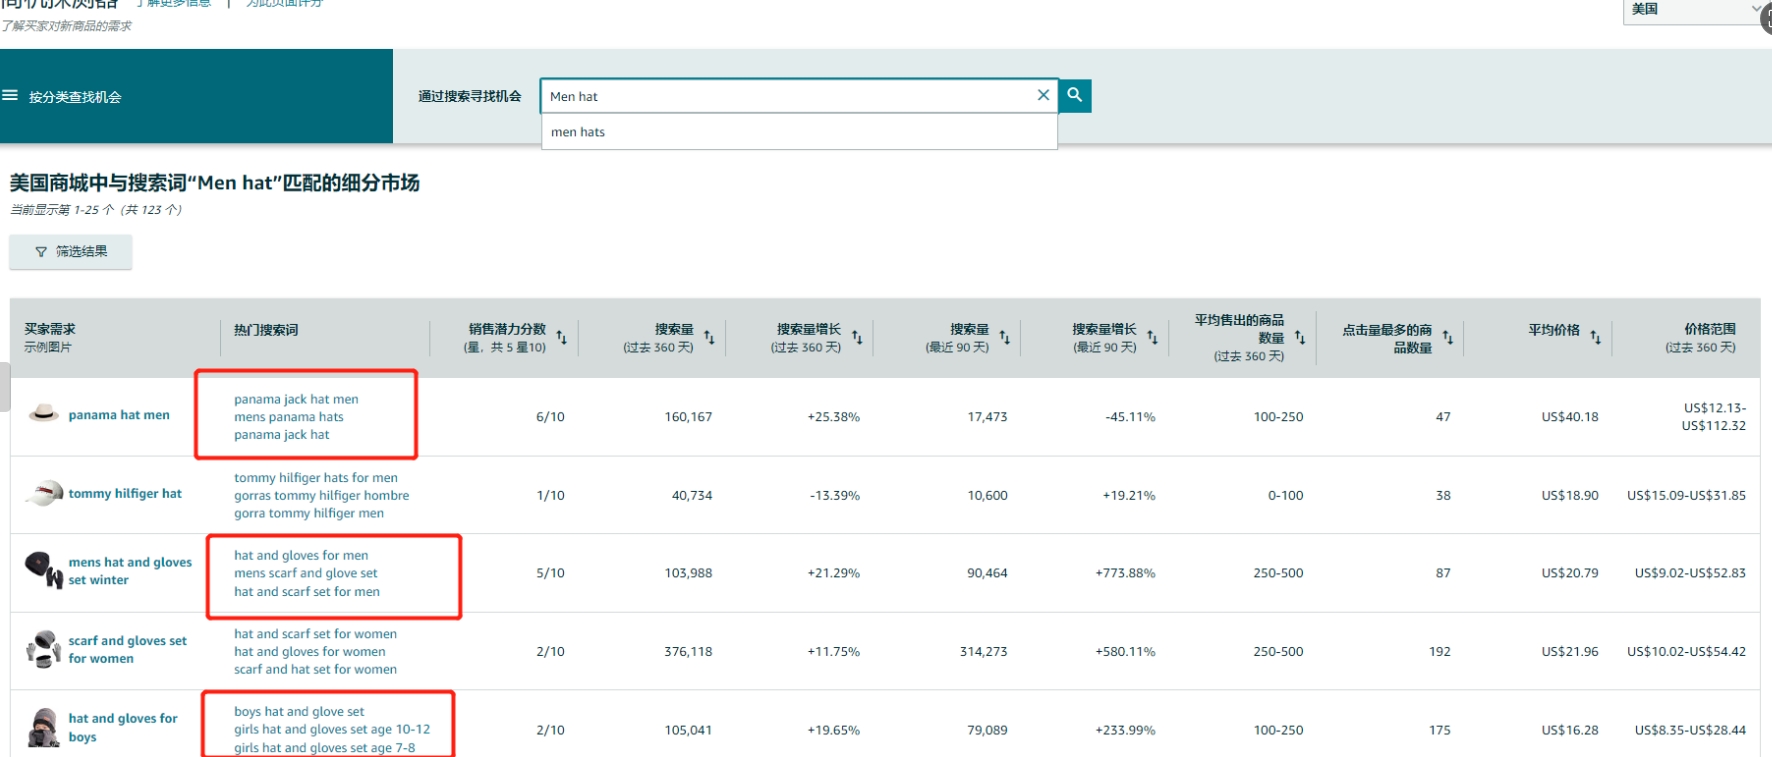Sort by search volume past 360 days
The height and width of the screenshot is (757, 1772).
(x=709, y=338)
